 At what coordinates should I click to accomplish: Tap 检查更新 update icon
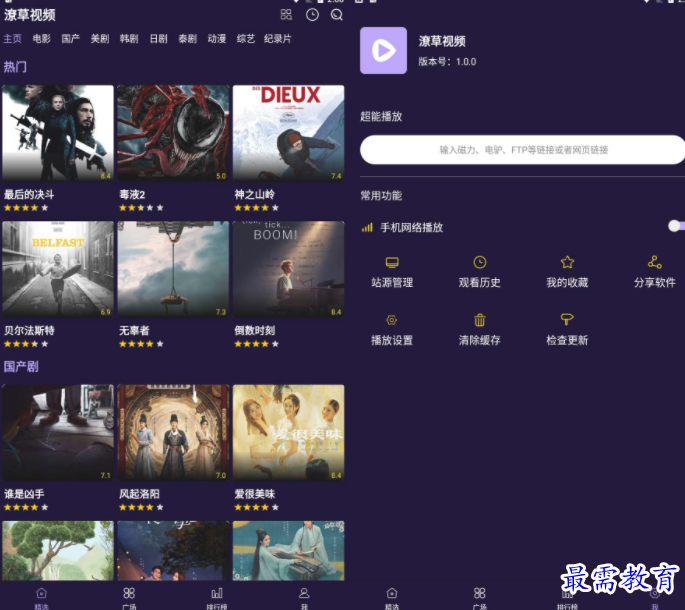(x=567, y=319)
